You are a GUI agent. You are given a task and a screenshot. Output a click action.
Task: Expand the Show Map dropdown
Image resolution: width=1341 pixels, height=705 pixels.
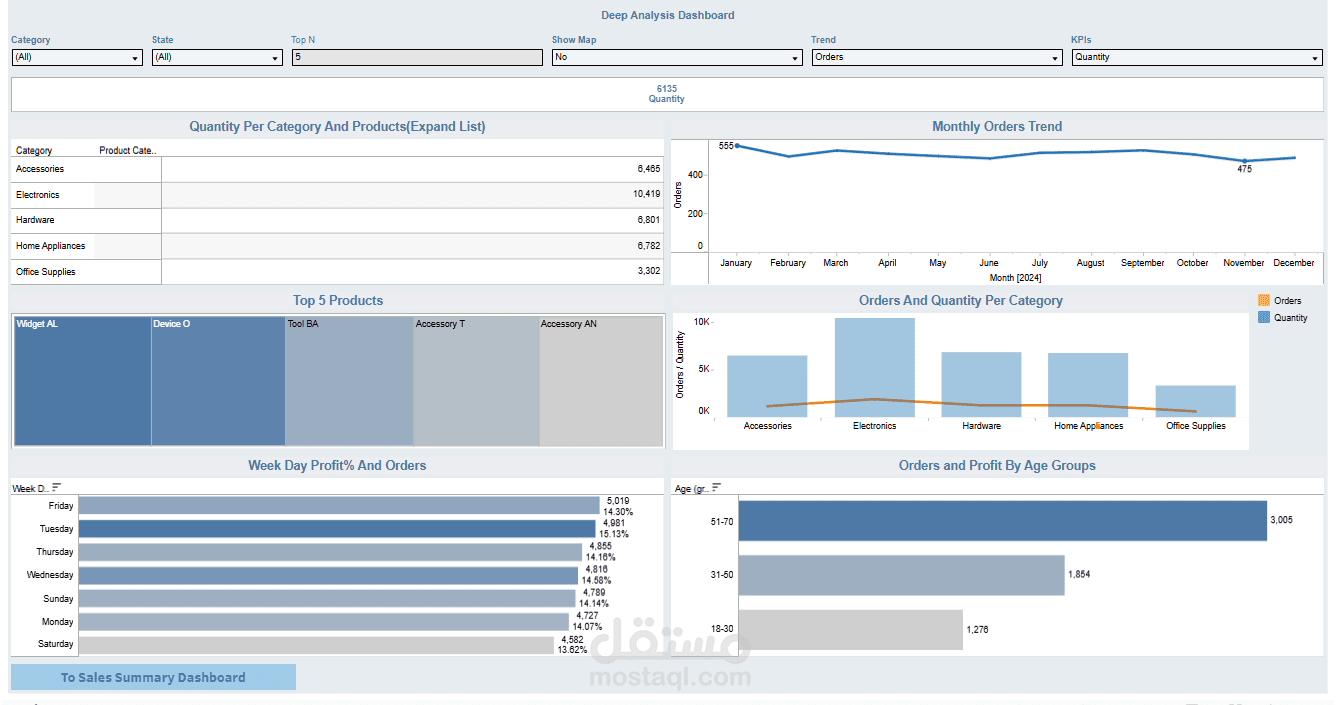point(677,58)
